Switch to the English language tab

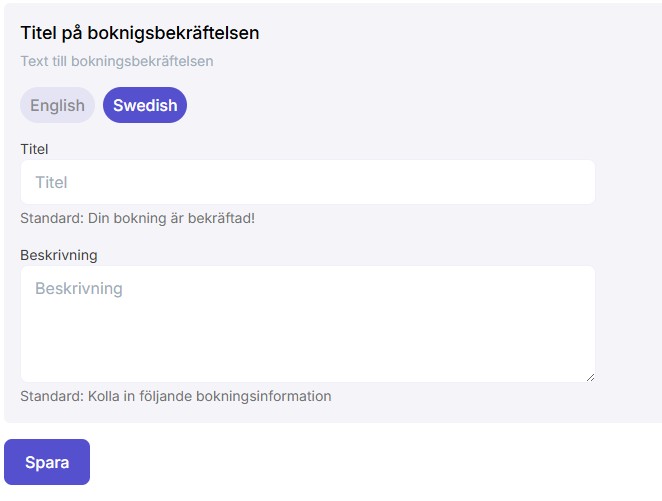coord(57,105)
